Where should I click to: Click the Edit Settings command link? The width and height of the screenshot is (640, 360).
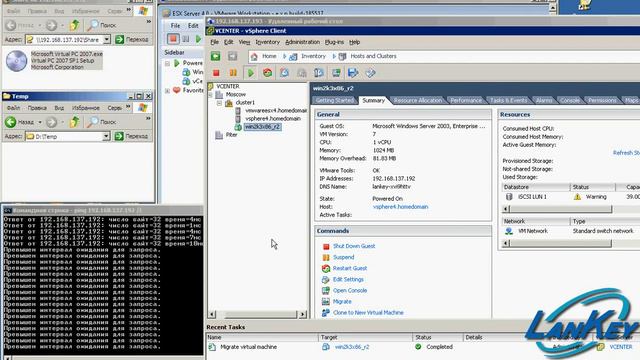coord(348,279)
